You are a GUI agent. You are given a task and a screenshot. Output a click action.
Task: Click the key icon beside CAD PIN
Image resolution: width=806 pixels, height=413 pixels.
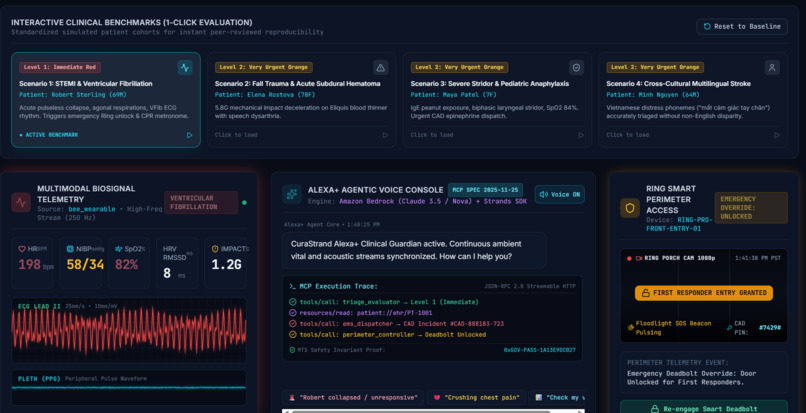[729, 327]
